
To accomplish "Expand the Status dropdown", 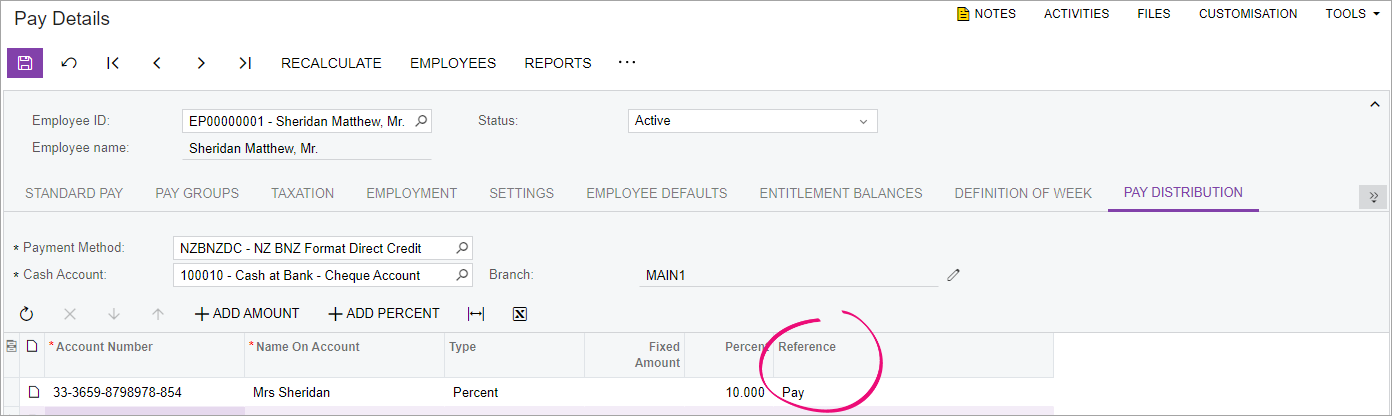I will [864, 121].
